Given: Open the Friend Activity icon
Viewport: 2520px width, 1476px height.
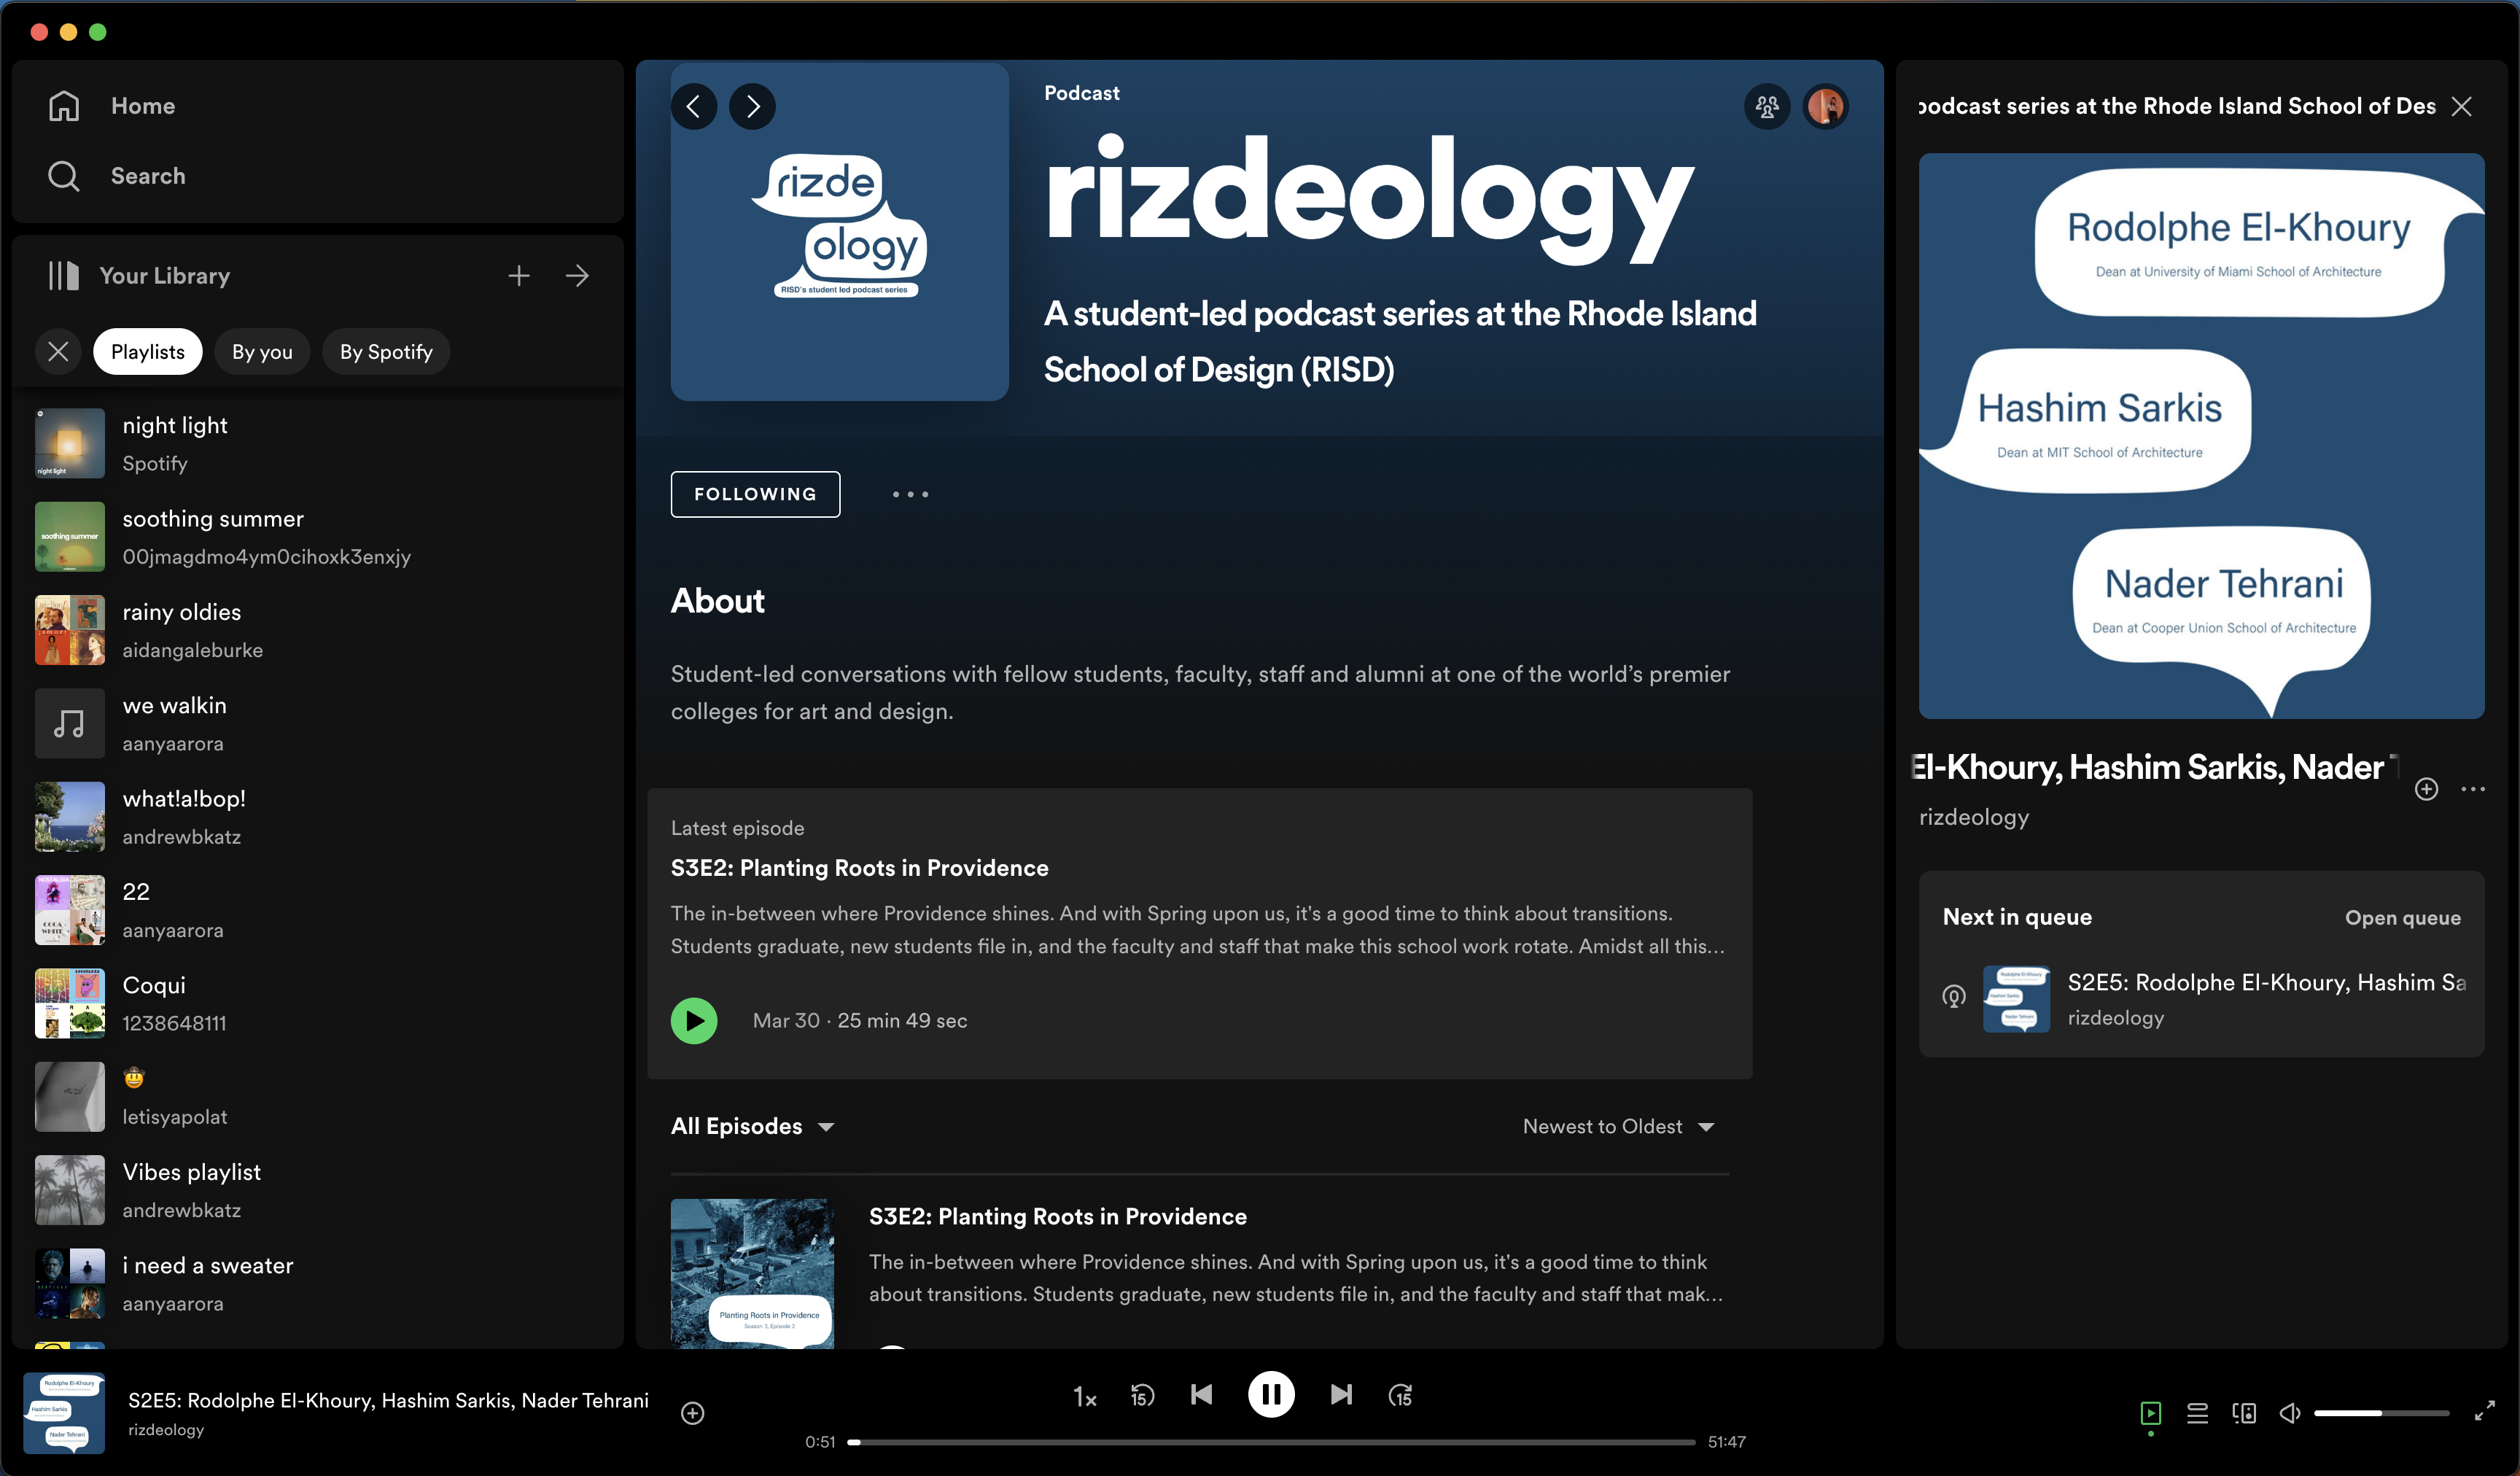Looking at the screenshot, I should 1767,106.
